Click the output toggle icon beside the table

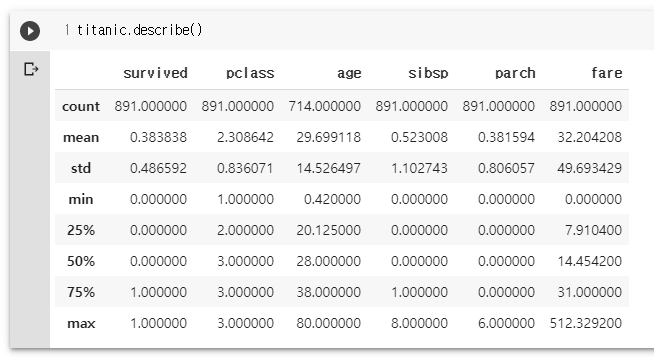click(x=31, y=69)
